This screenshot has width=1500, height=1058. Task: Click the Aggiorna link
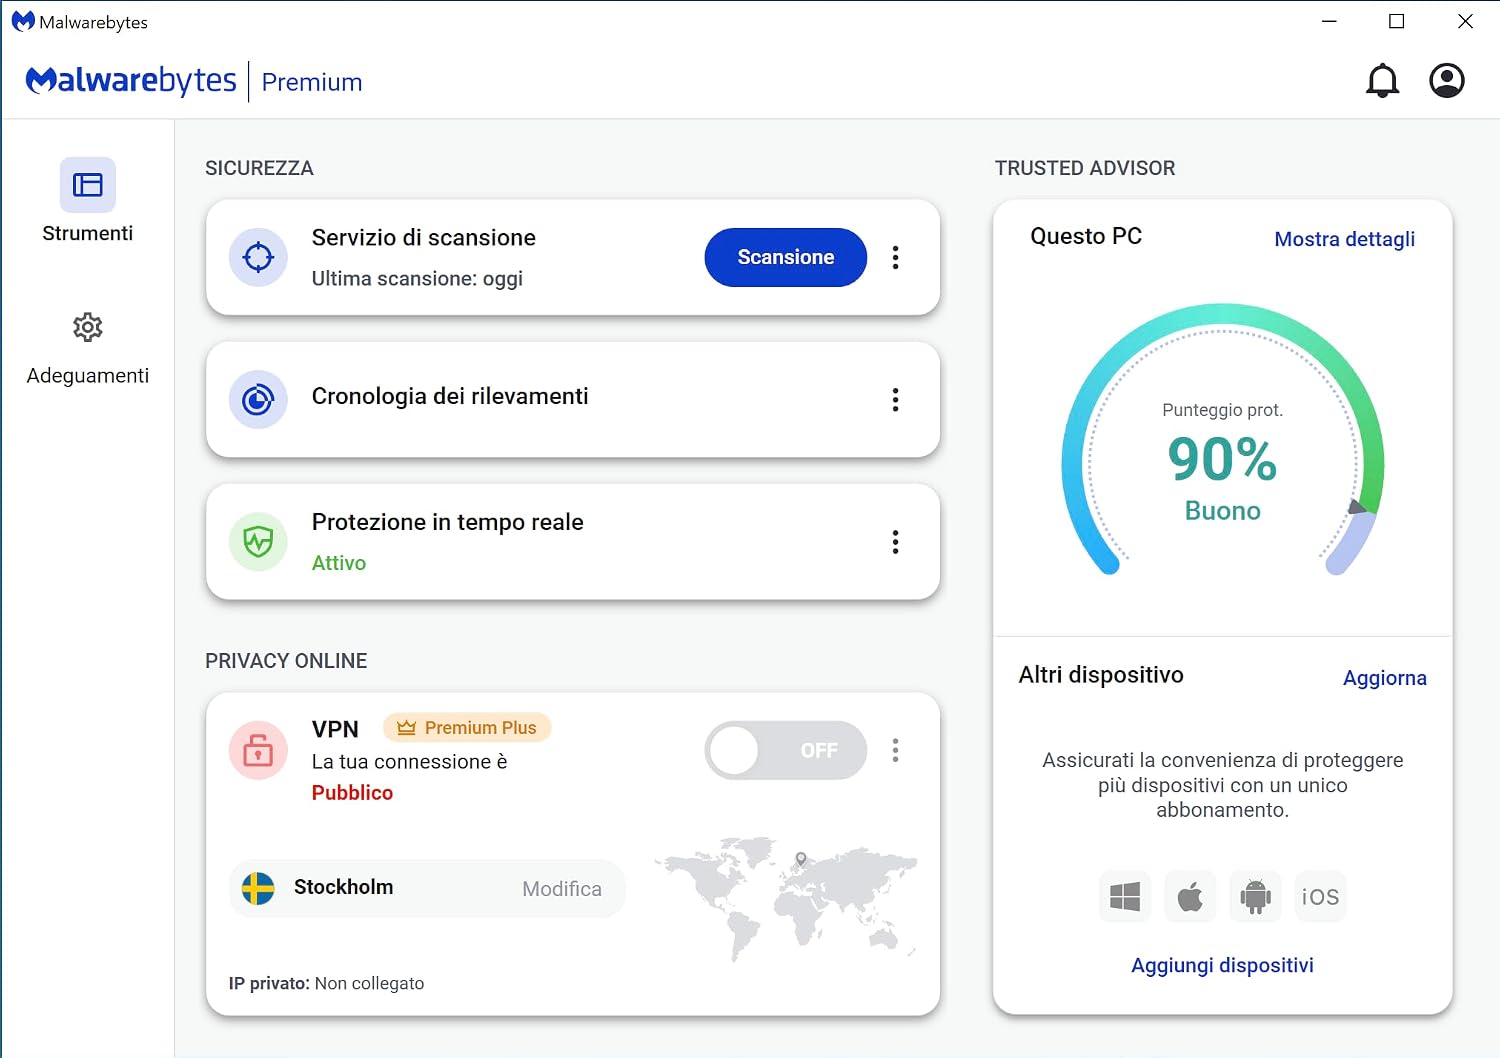click(1384, 678)
